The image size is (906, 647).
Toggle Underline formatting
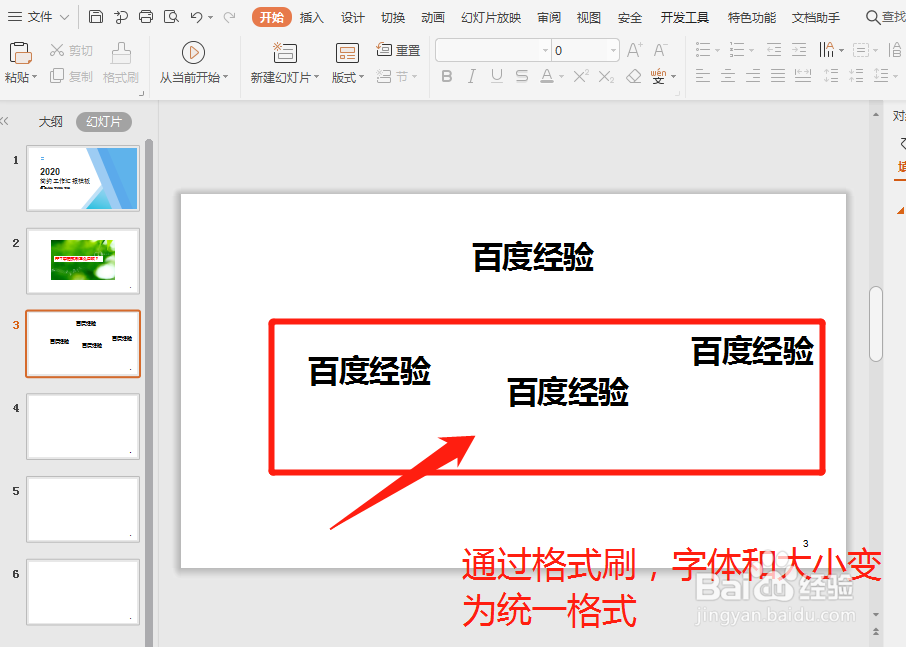(x=496, y=76)
